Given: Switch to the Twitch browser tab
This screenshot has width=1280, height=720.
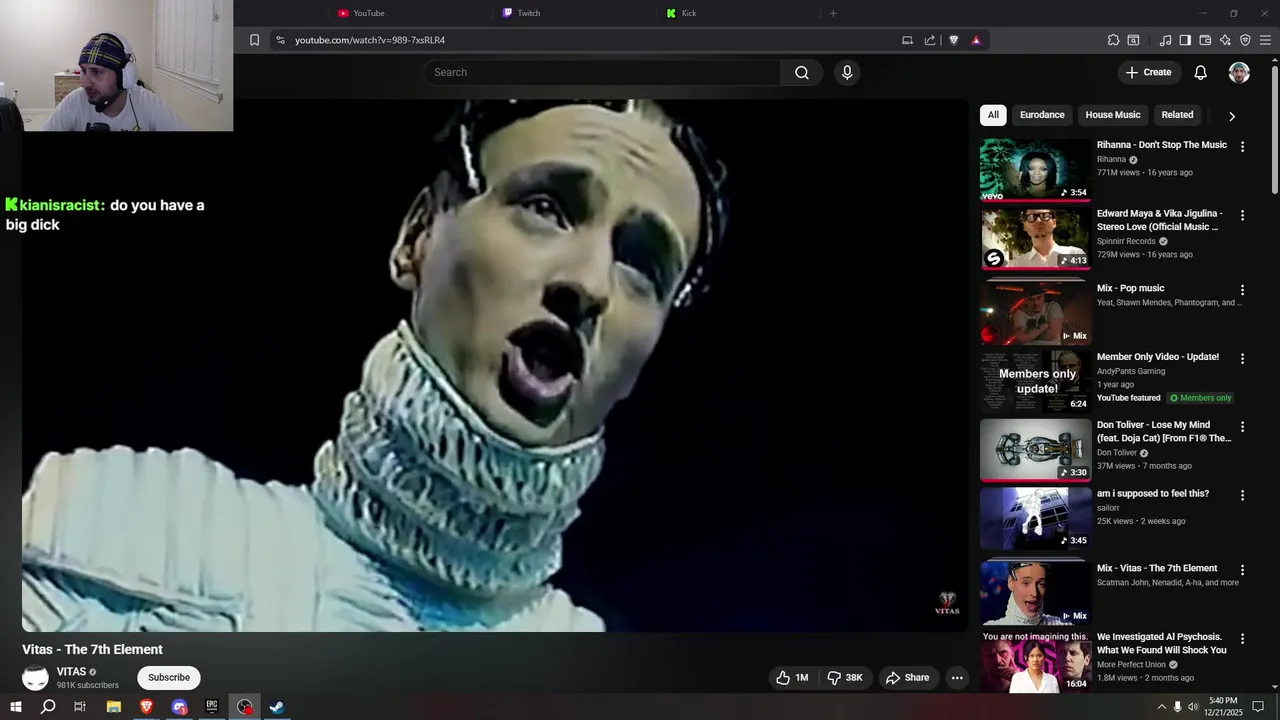Looking at the screenshot, I should click(528, 13).
